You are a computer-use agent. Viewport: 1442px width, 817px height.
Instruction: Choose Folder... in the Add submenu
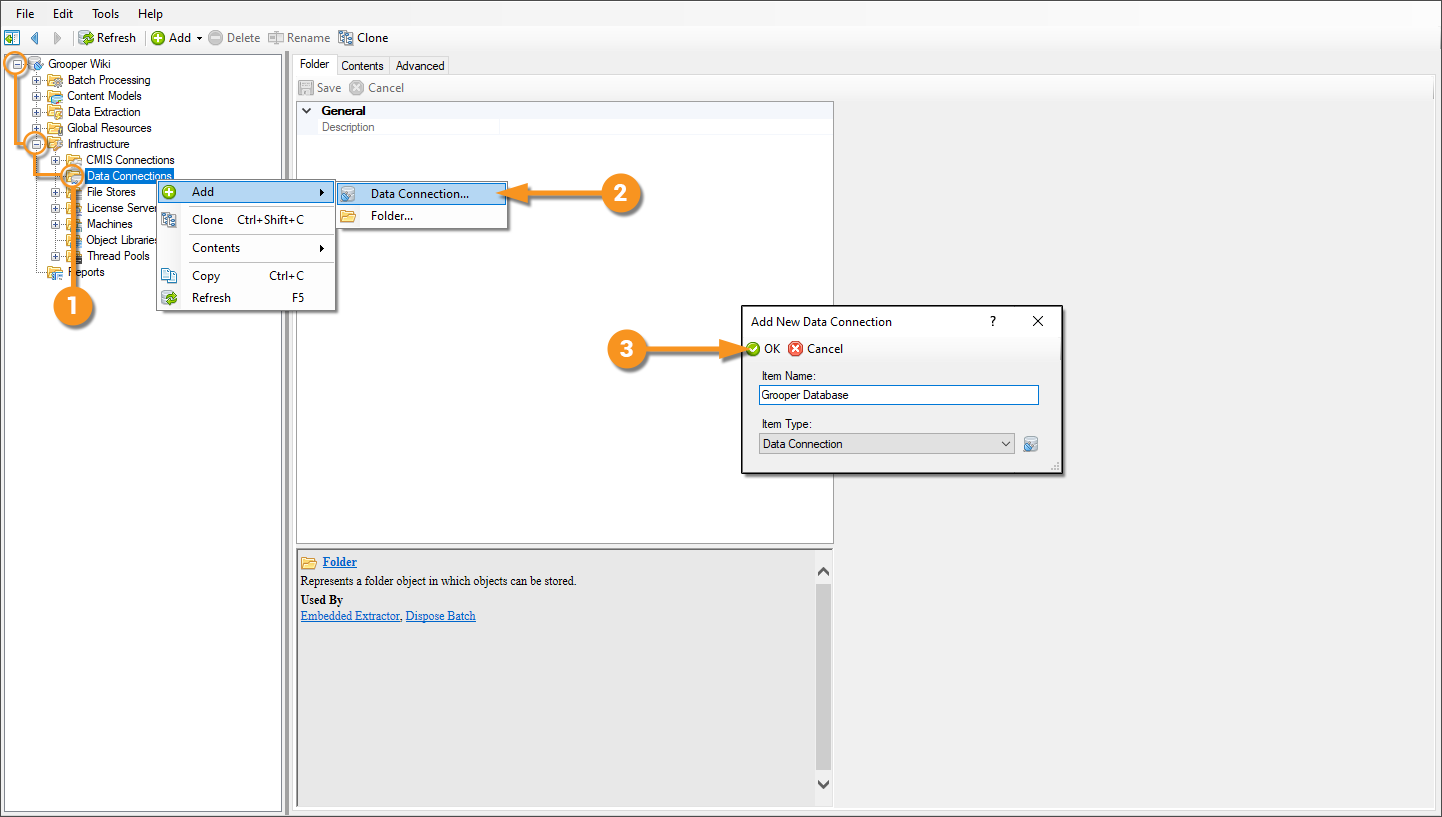coord(422,216)
